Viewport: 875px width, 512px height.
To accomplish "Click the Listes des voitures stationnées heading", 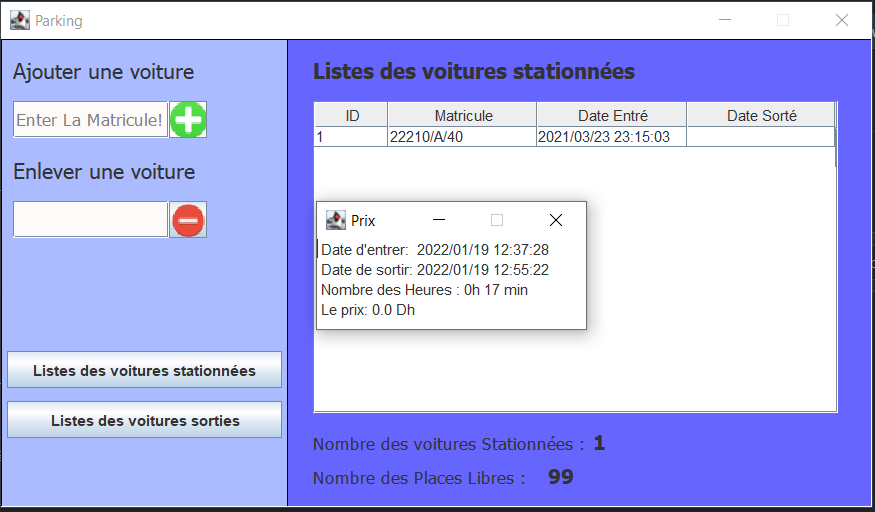I will click(x=474, y=71).
